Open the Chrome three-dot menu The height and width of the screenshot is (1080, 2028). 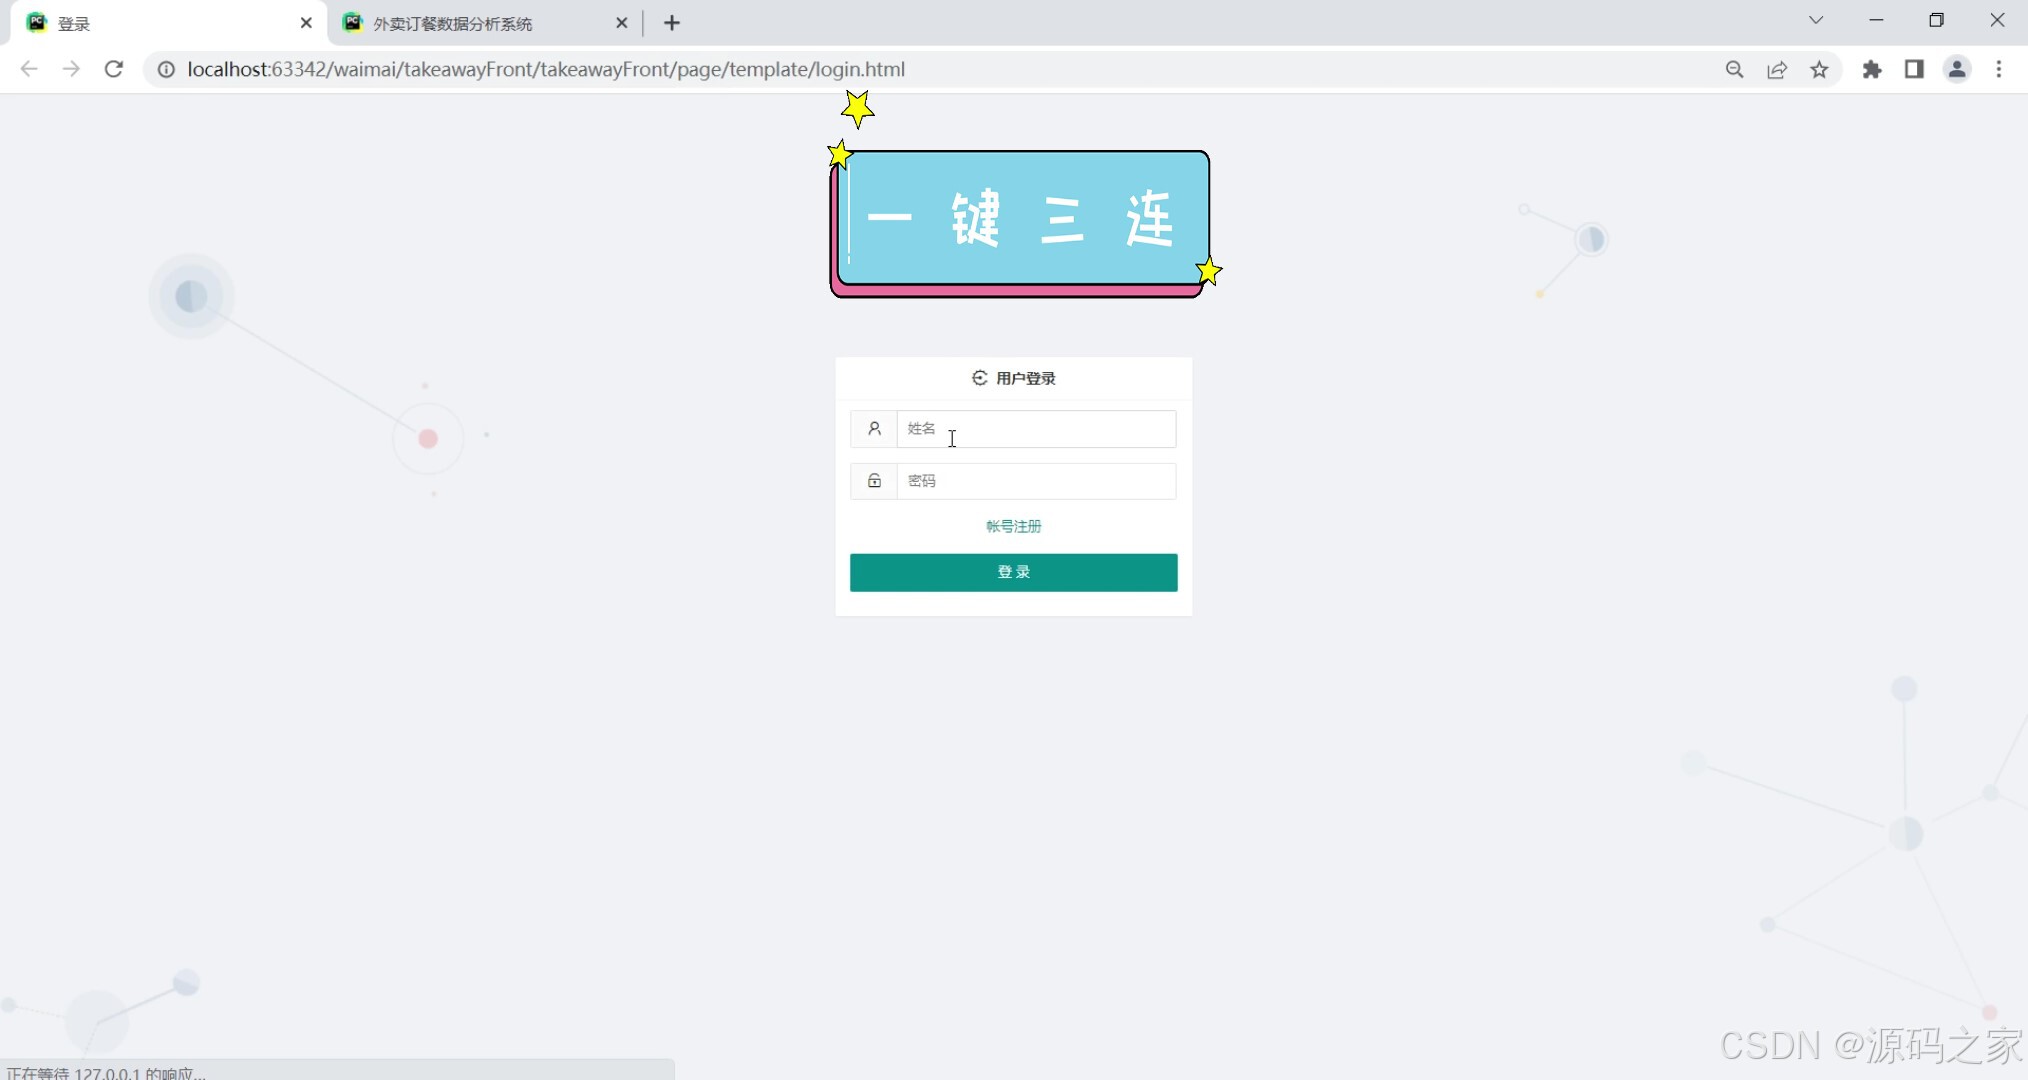[1999, 69]
